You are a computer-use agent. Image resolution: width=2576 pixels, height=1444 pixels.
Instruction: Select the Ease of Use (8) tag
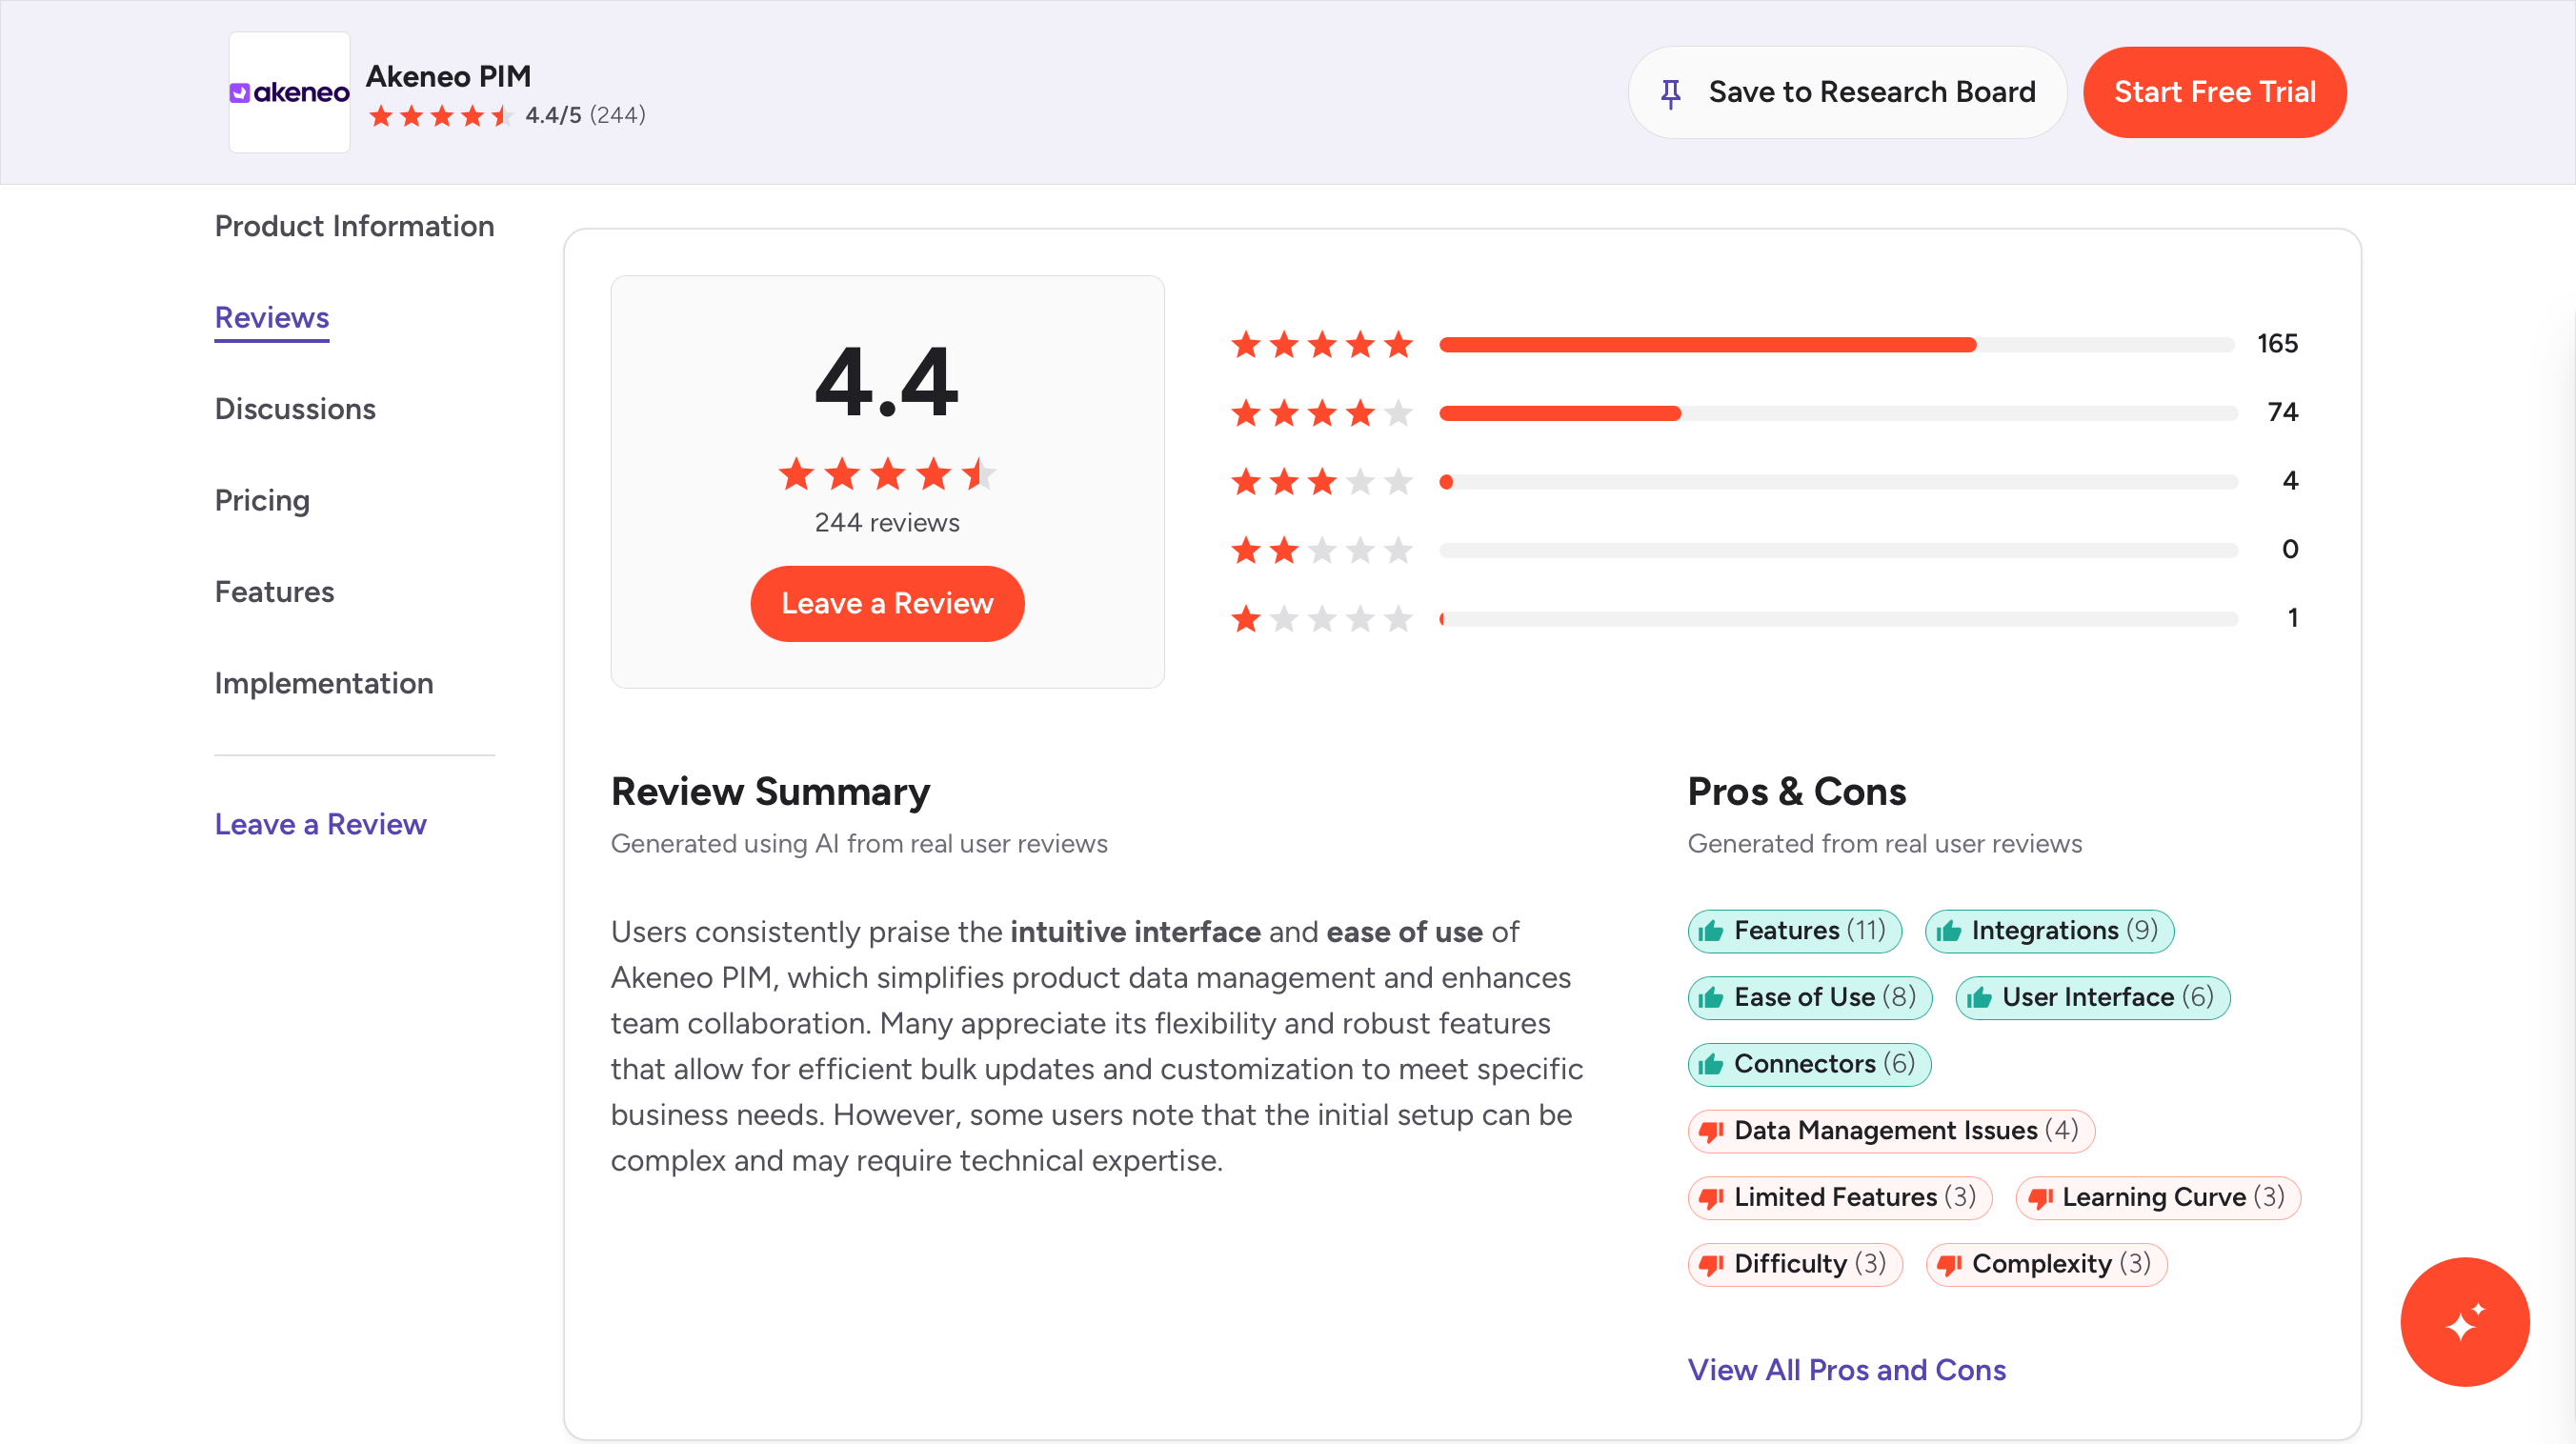1810,998
